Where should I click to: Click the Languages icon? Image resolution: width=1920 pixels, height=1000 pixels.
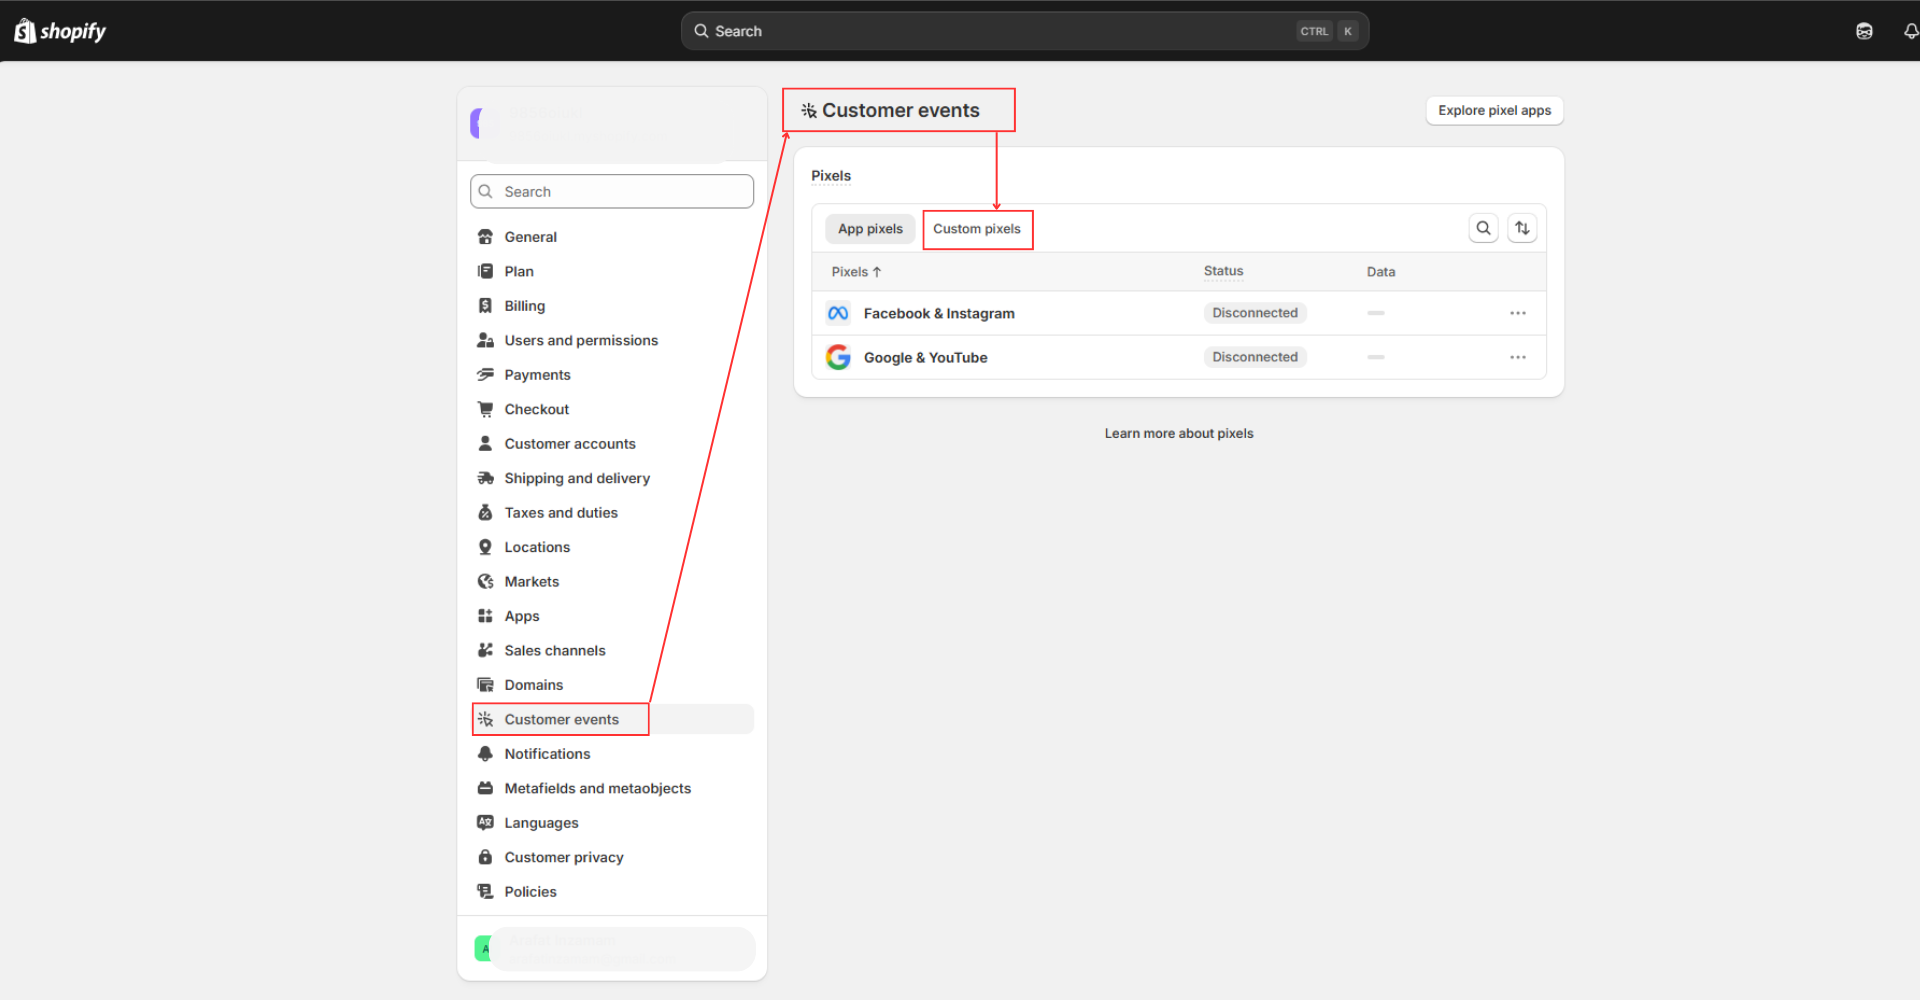[485, 823]
